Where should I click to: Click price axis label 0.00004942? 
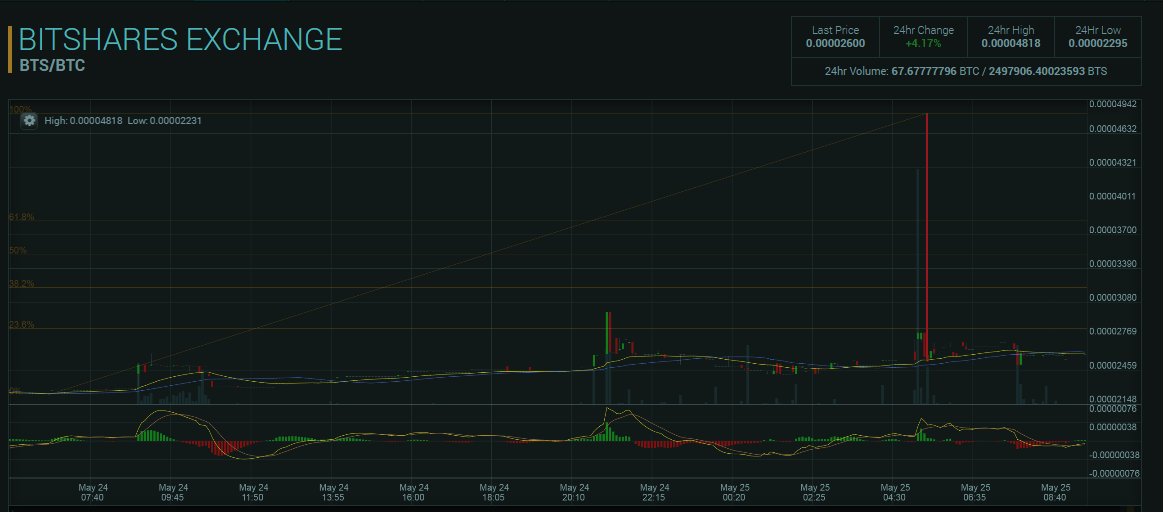1113,104
